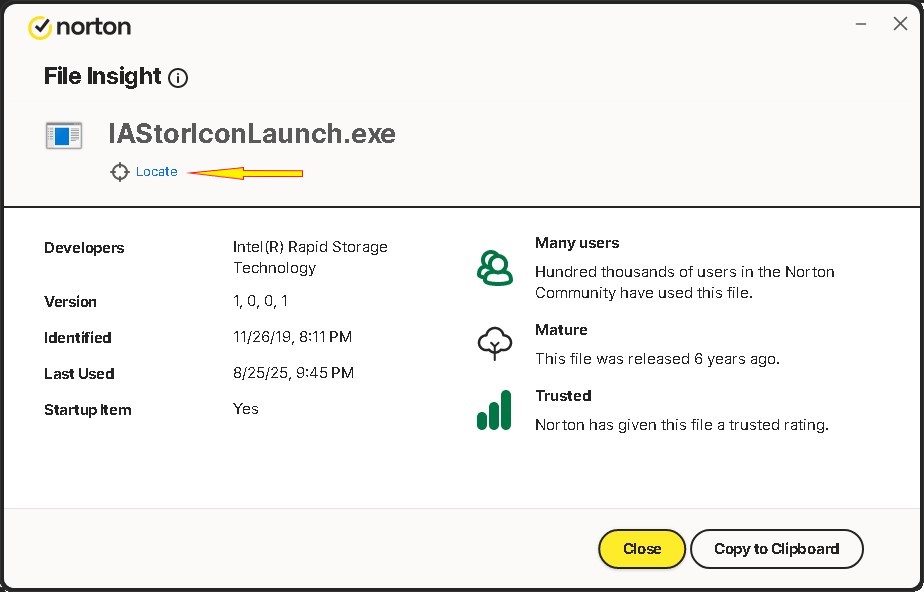Click the Mature tree icon
The height and width of the screenshot is (592, 924).
(x=494, y=344)
